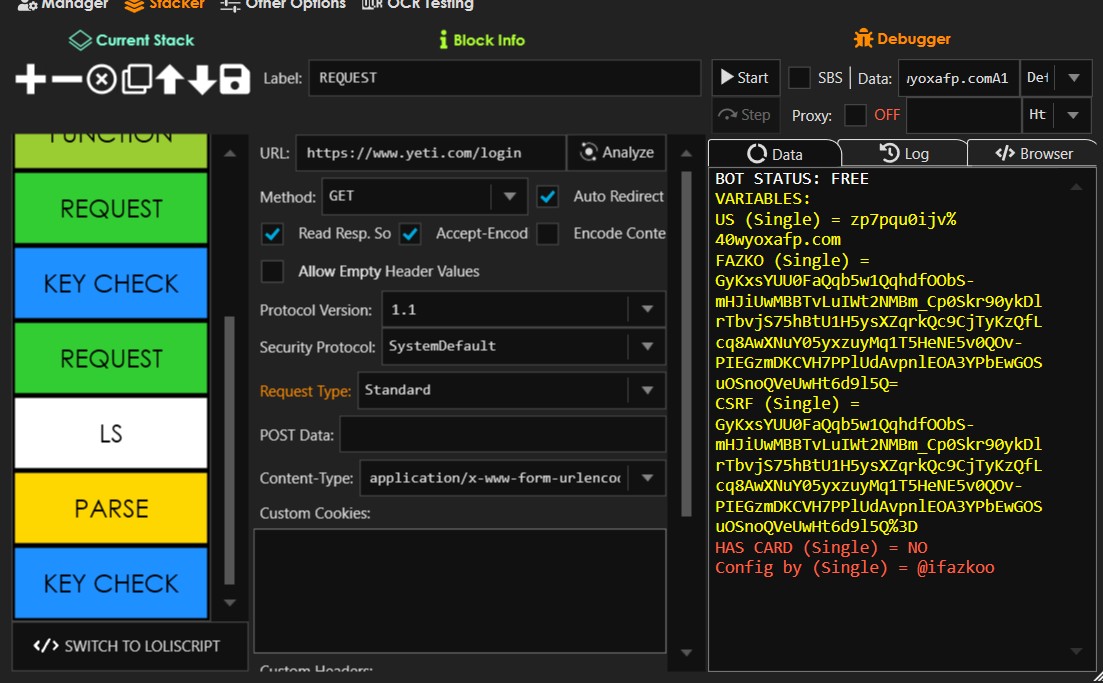Click the Start debugger button

point(744,78)
